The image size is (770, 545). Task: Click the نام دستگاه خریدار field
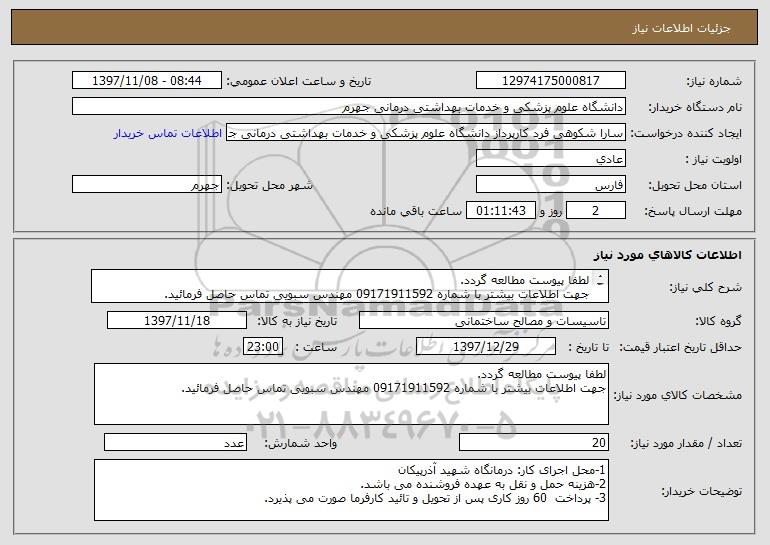point(349,106)
